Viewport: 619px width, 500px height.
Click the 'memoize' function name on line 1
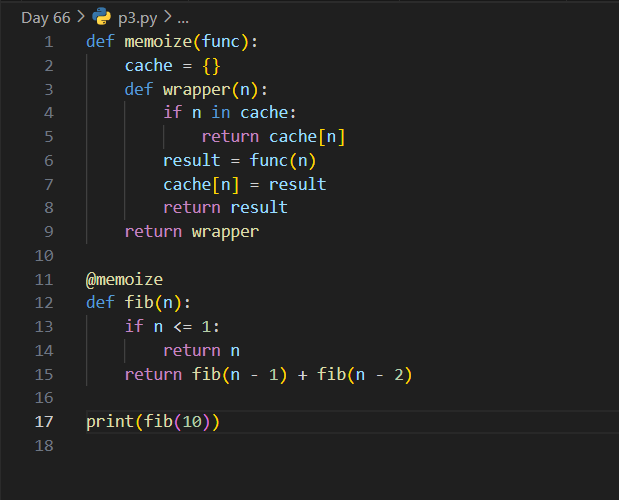158,42
